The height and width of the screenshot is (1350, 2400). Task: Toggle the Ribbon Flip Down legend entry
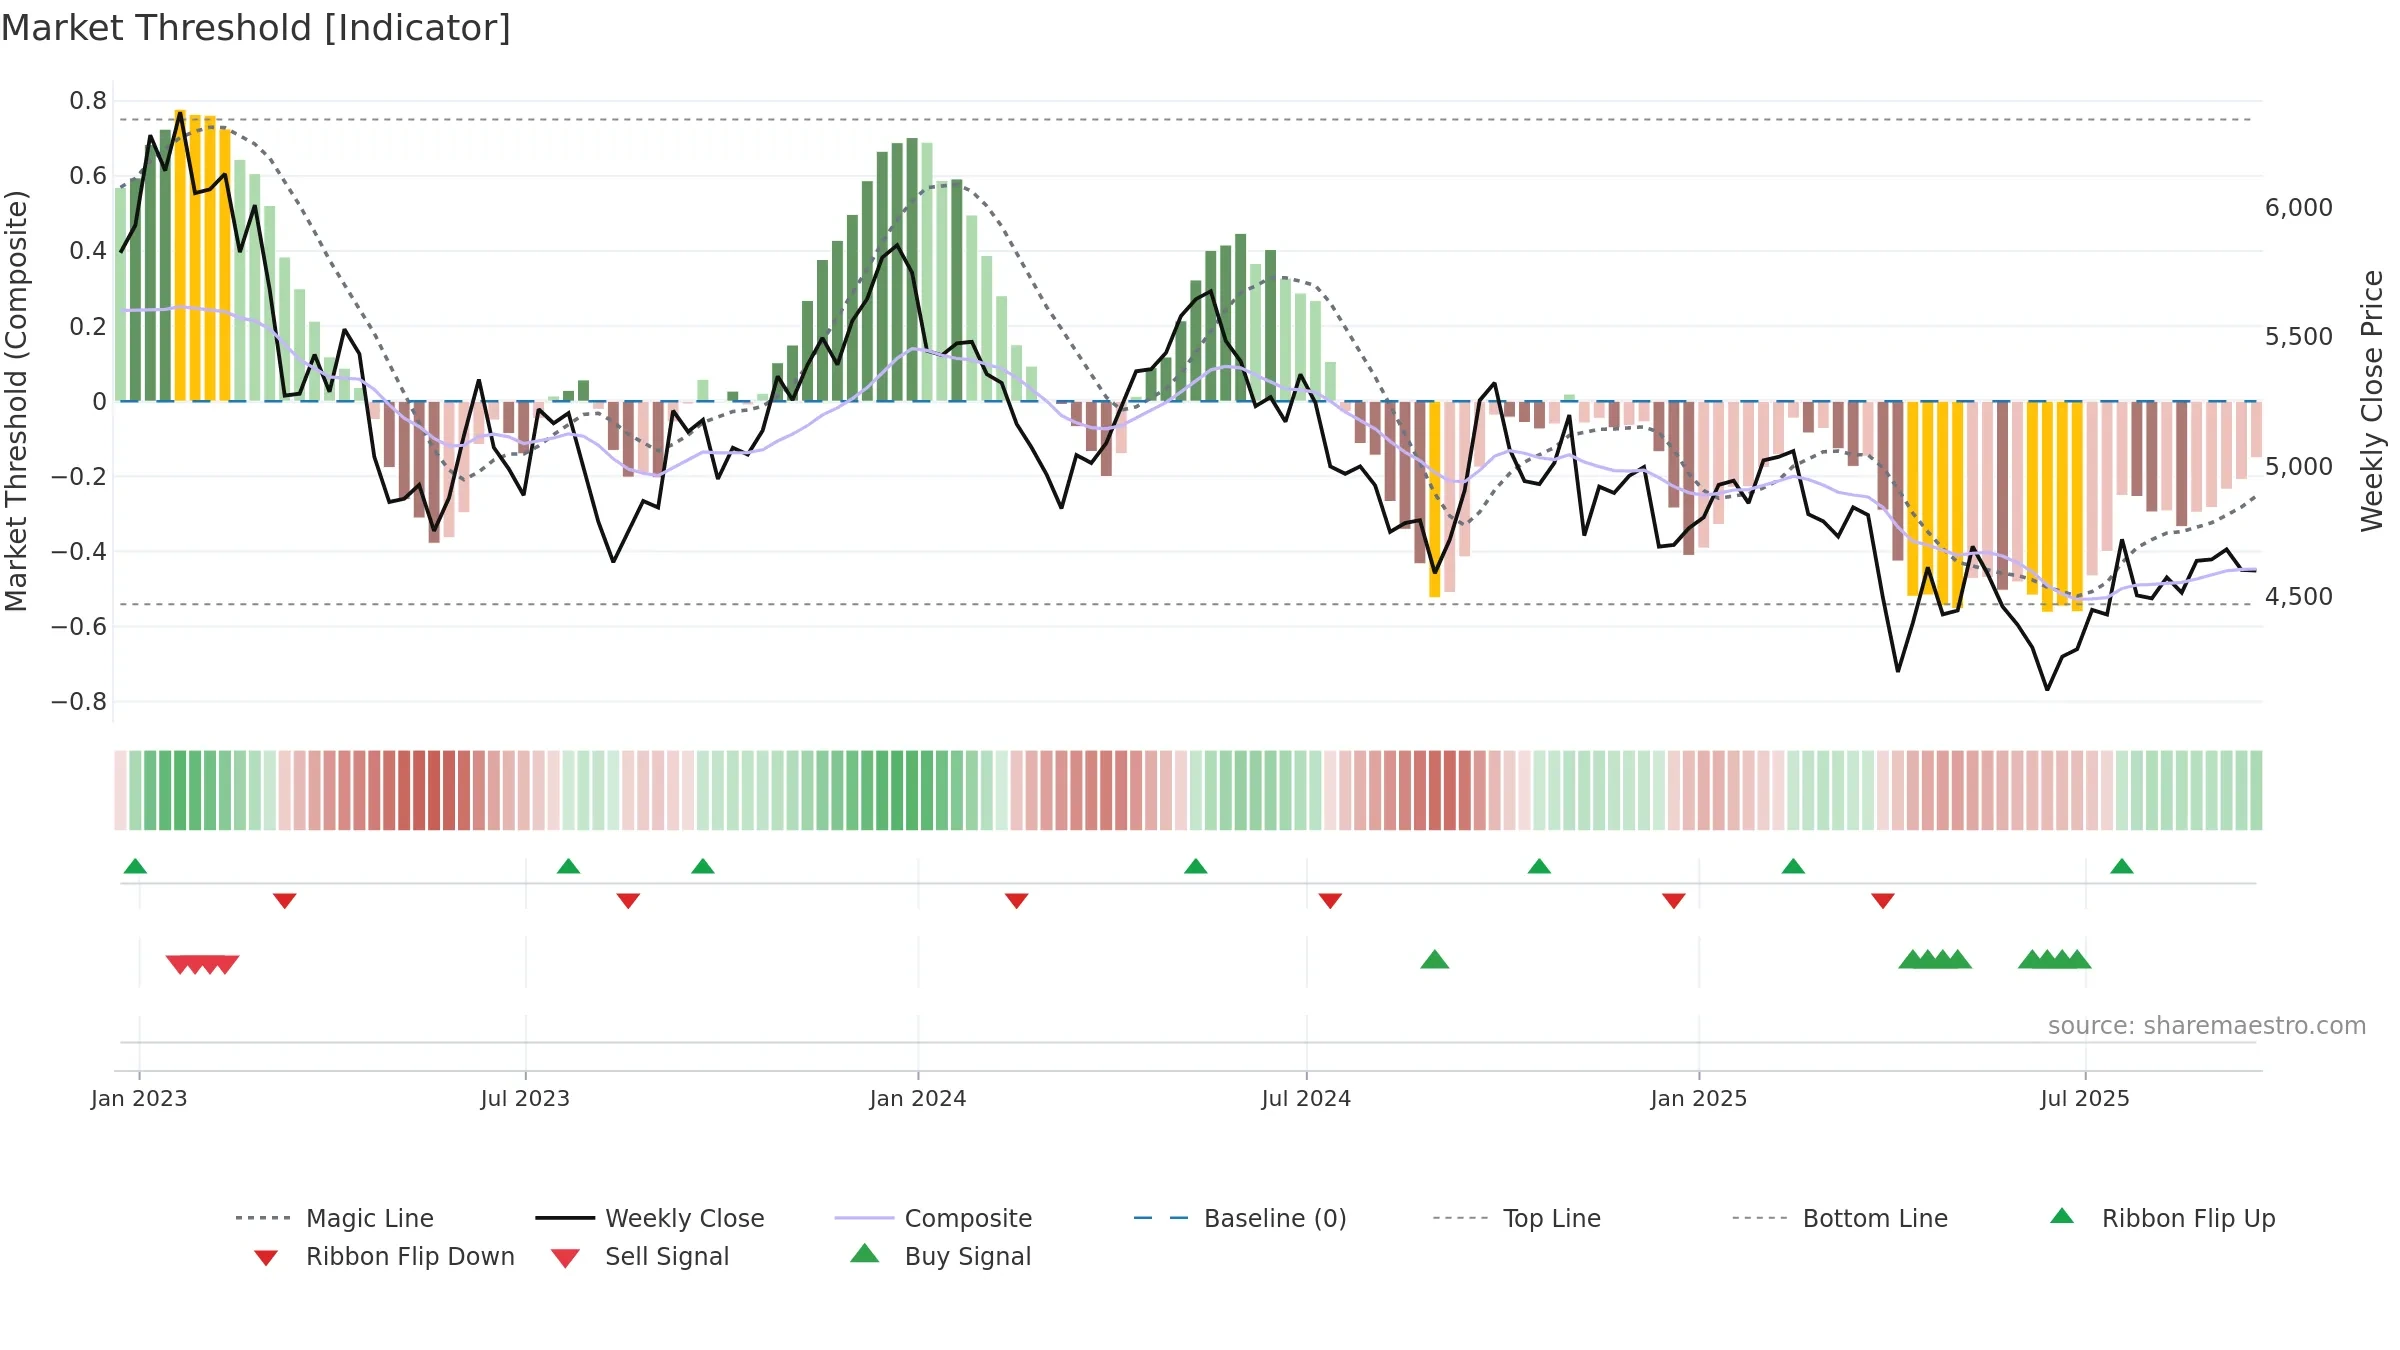pyautogui.click(x=383, y=1256)
